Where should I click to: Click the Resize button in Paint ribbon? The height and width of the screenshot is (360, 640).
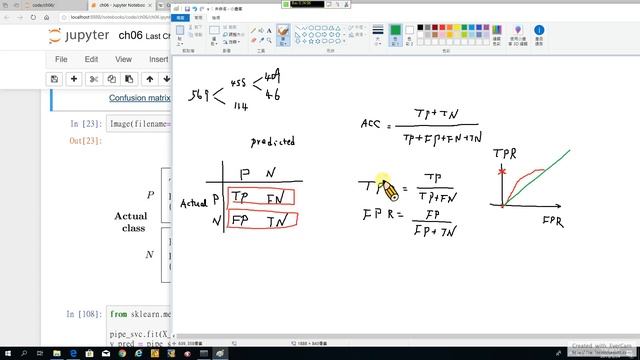(233, 35)
